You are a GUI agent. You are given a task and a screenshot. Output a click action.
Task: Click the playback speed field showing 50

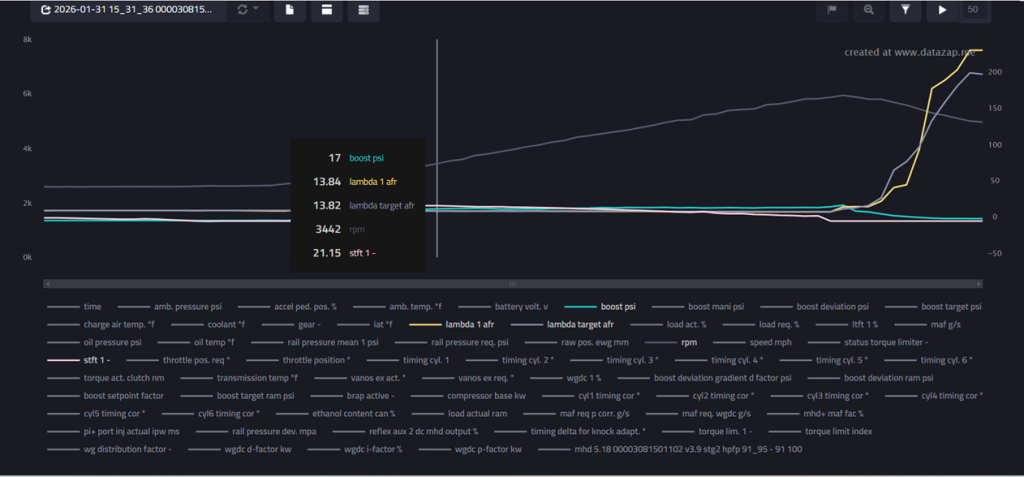974,10
